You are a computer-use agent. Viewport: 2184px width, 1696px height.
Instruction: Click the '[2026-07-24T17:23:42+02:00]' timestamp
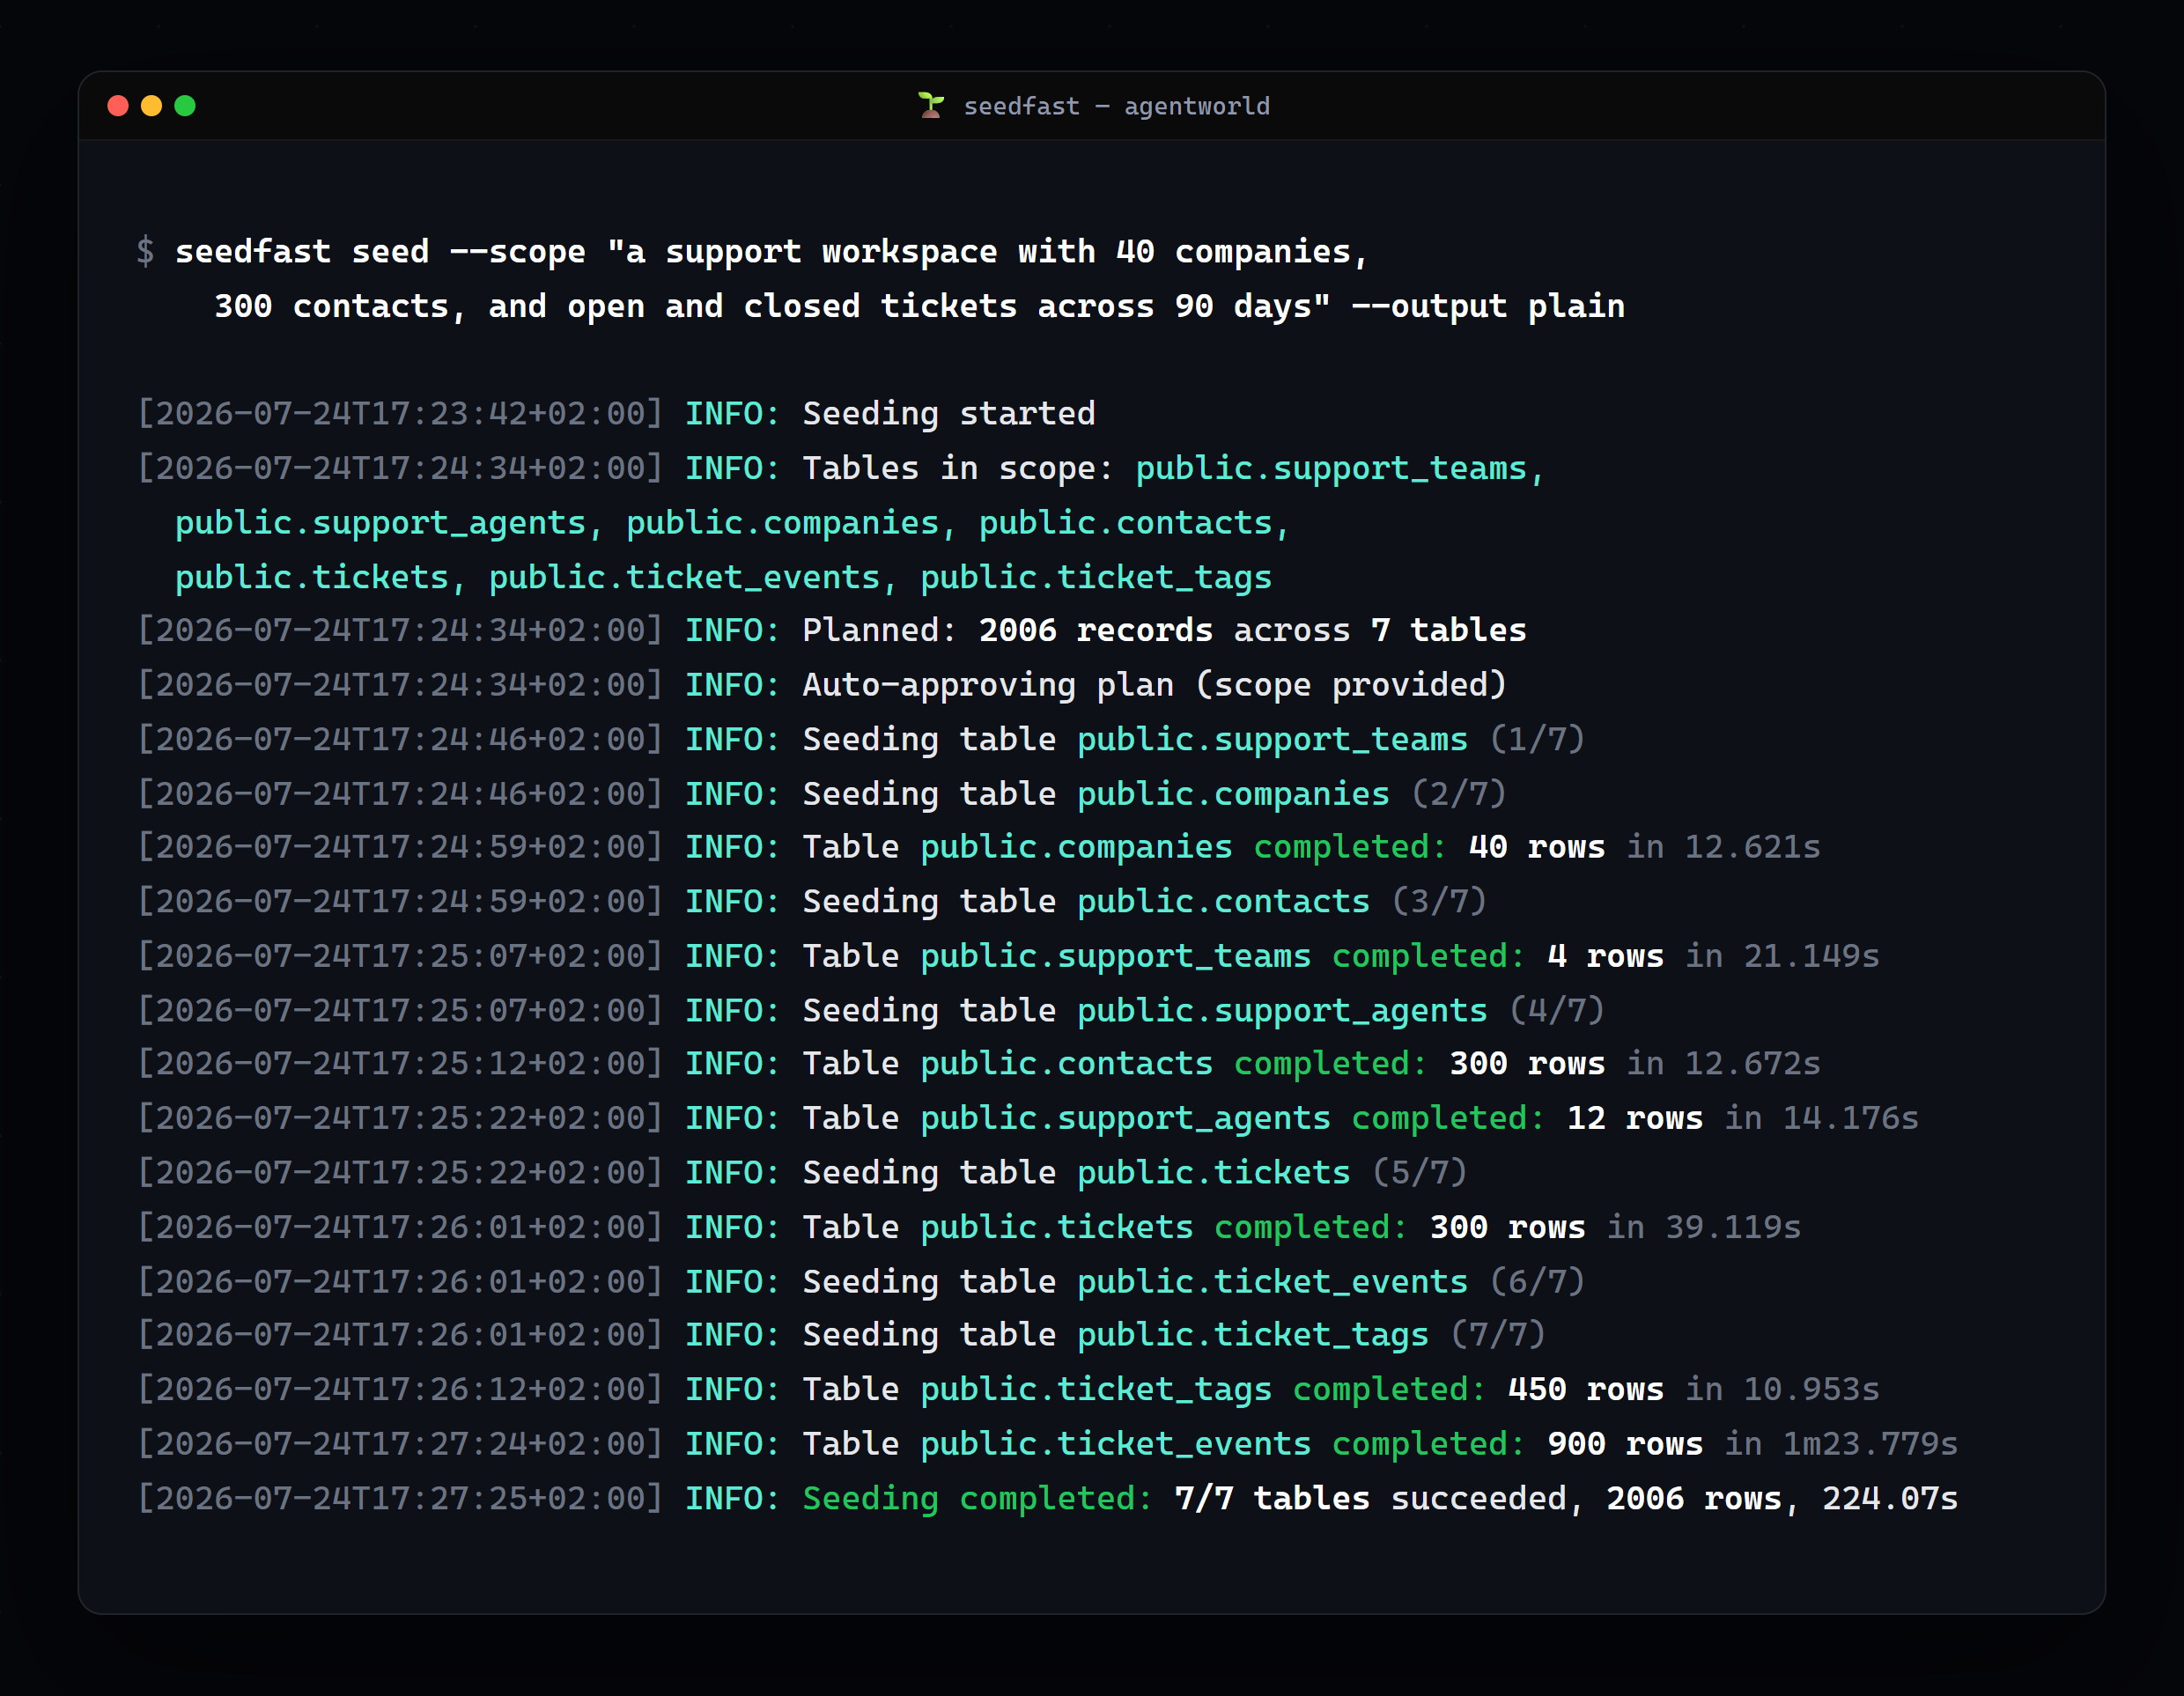(400, 414)
